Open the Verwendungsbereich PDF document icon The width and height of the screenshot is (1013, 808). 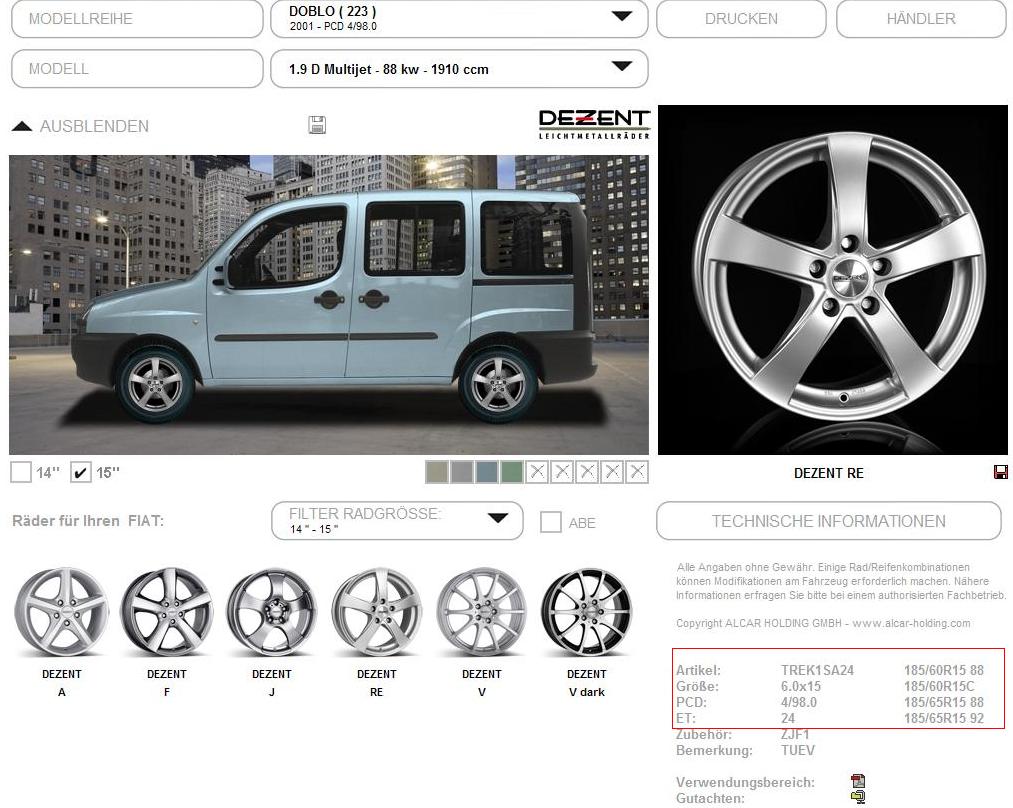tap(857, 781)
